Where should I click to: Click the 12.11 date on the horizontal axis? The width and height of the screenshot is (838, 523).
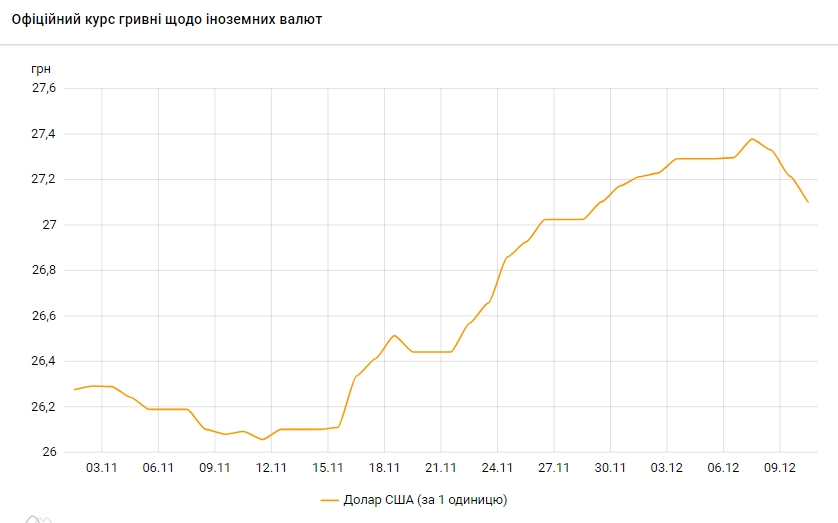tap(271, 467)
